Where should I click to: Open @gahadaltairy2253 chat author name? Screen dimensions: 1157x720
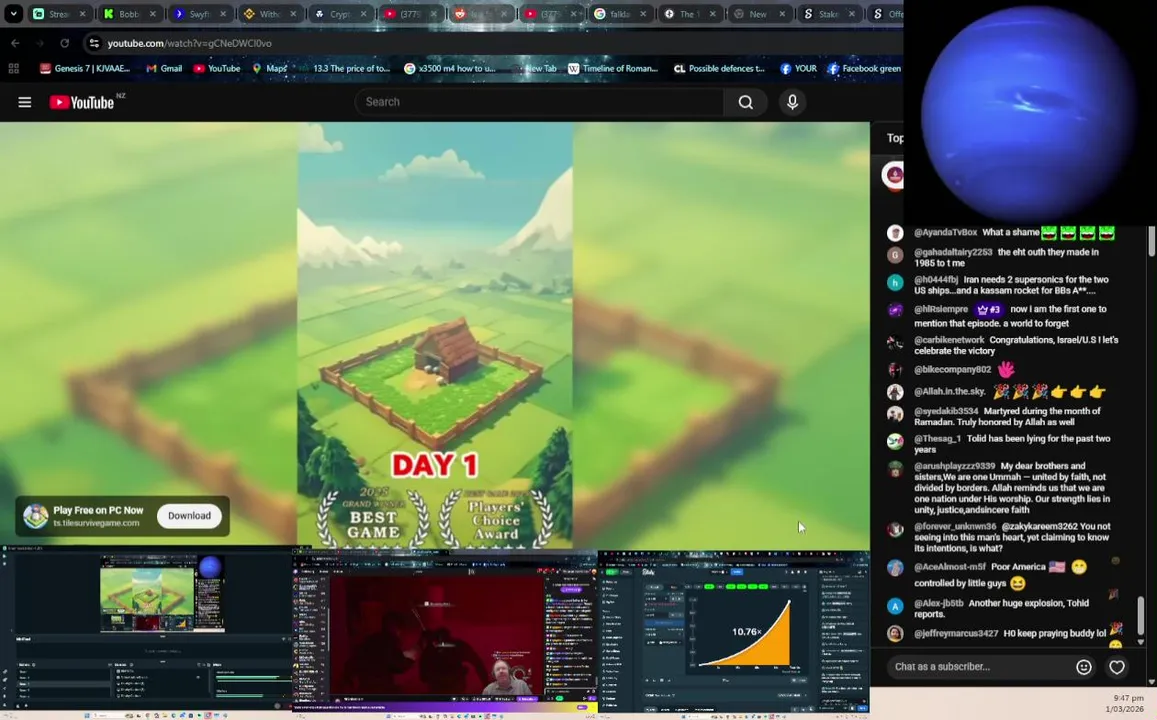click(953, 252)
